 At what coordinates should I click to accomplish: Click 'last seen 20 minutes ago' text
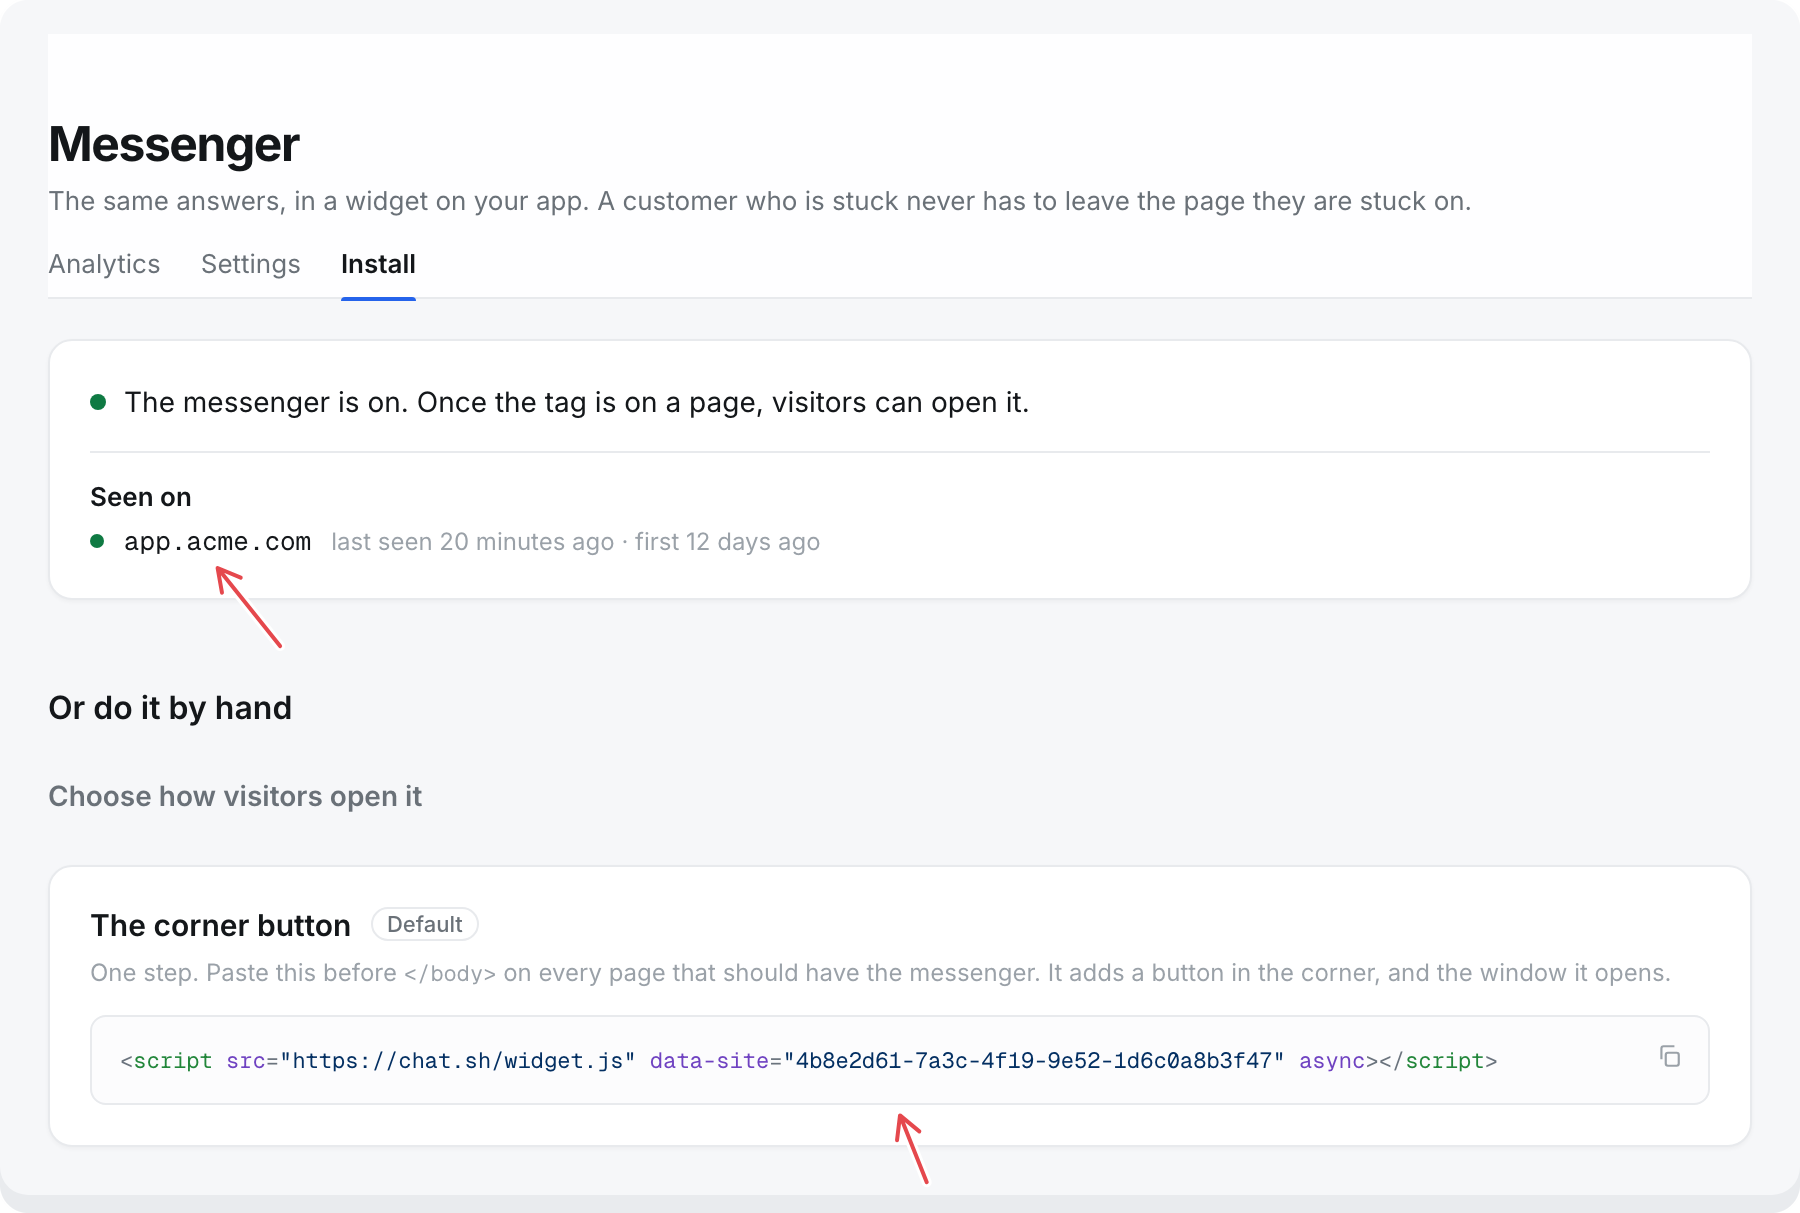point(472,542)
